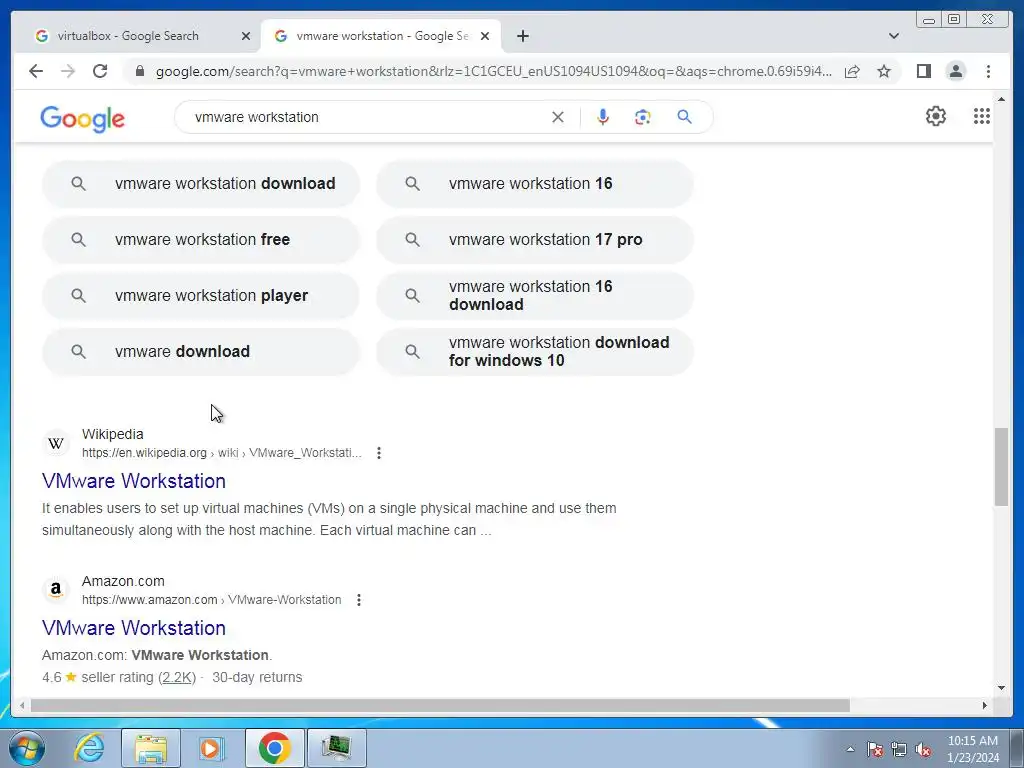Screen dimensions: 1024x768
Task: Click the vertical scrollbar thumb
Action: [1001, 466]
